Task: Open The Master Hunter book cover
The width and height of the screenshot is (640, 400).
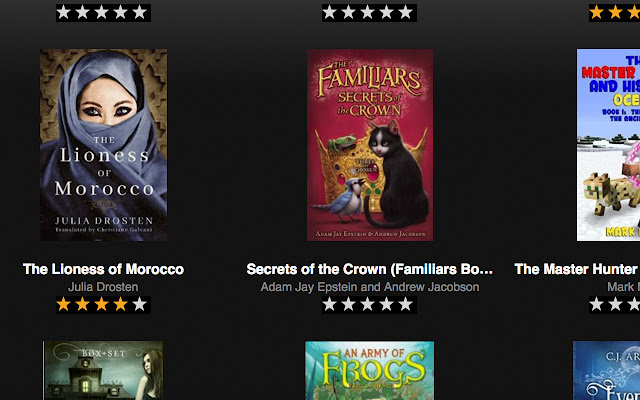Action: coord(608,145)
